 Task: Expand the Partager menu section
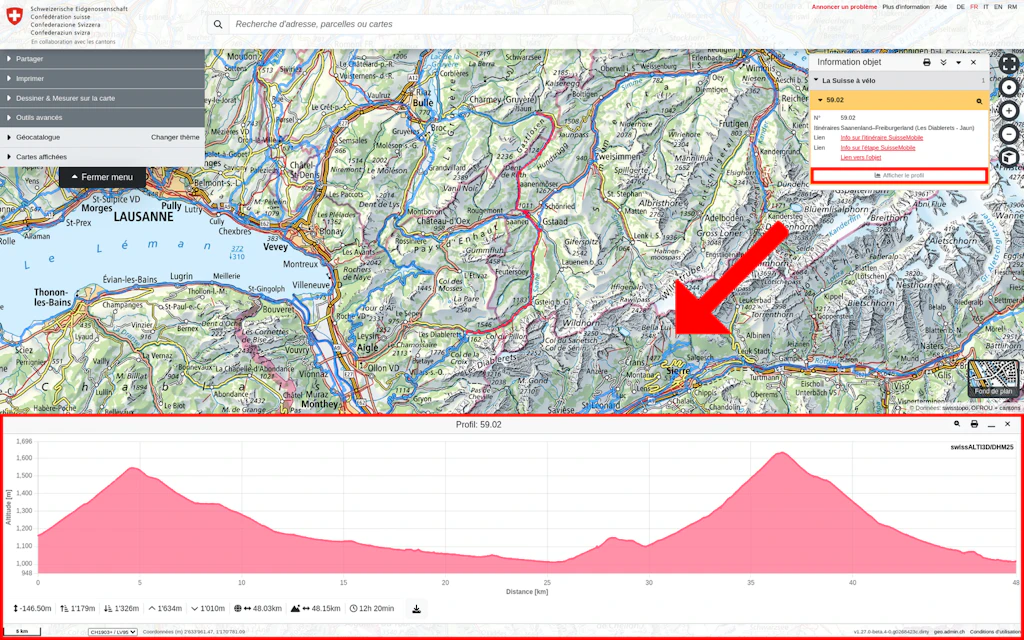(x=103, y=59)
